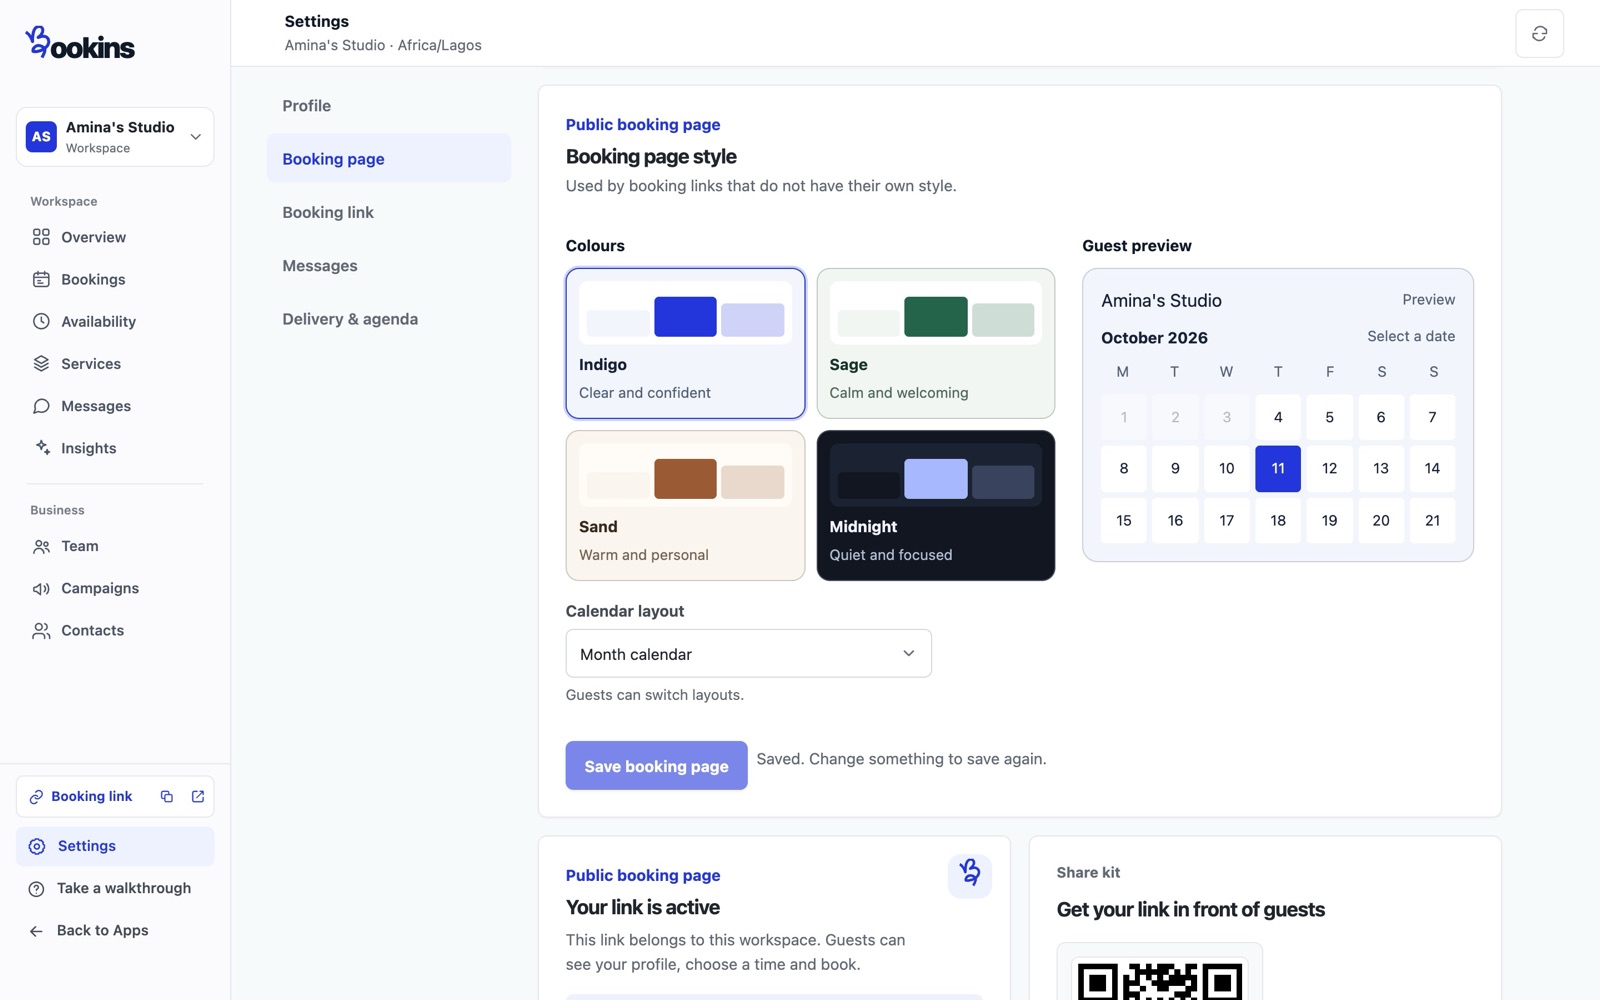
Task: Select day 11 in the guest preview calendar
Action: pos(1277,468)
